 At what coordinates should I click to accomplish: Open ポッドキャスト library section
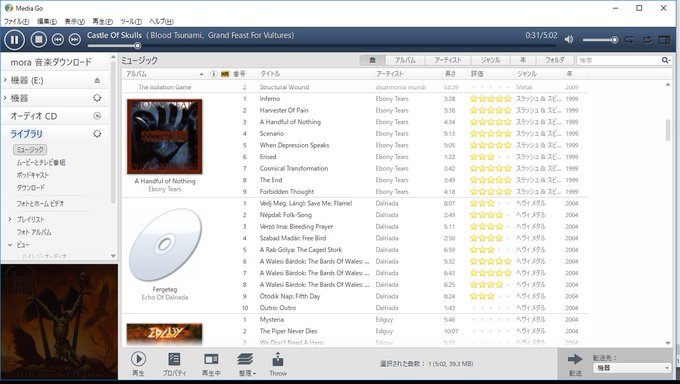(x=33, y=175)
